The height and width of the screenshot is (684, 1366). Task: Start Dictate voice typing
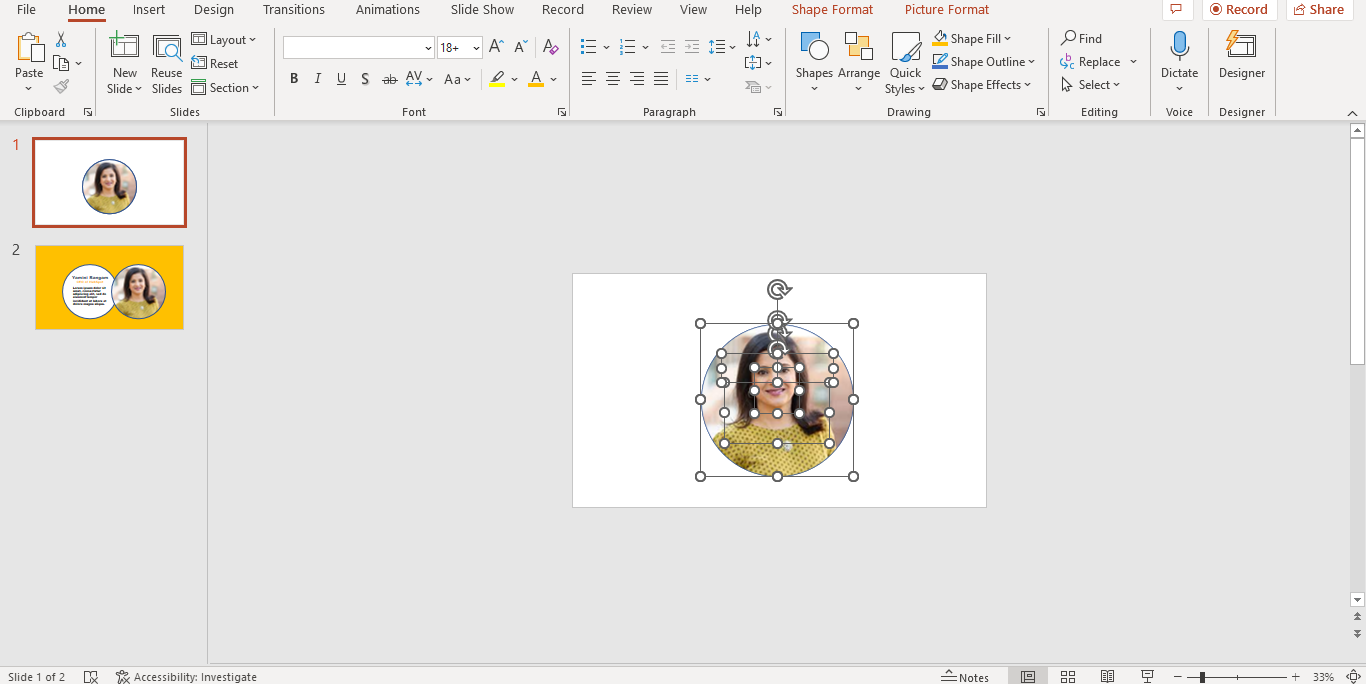[1179, 60]
